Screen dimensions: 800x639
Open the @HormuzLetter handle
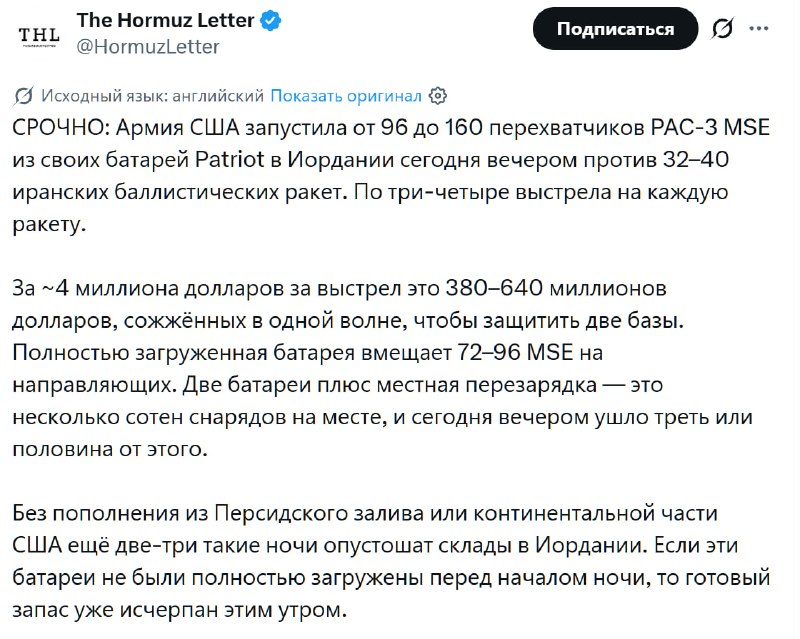point(148,47)
